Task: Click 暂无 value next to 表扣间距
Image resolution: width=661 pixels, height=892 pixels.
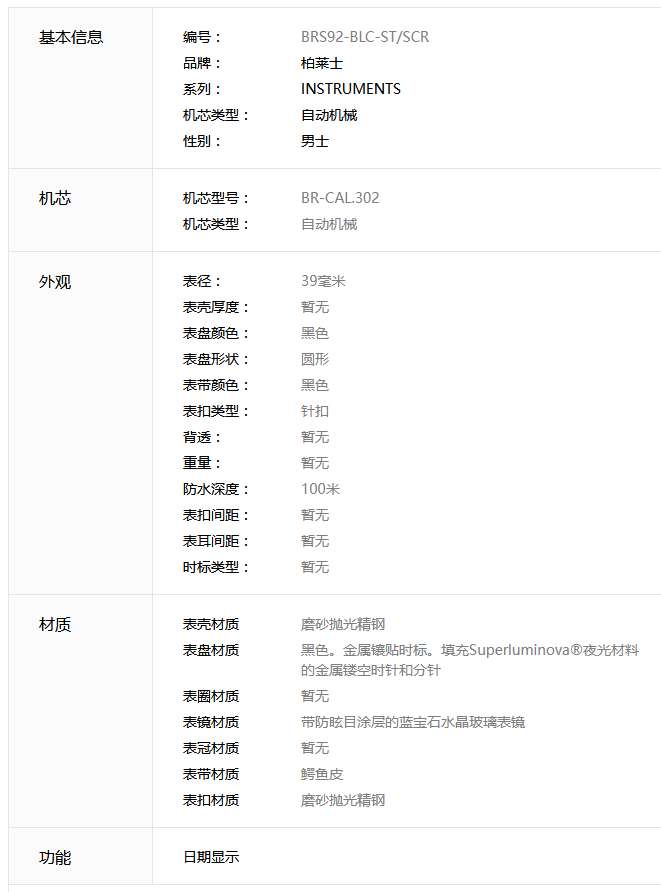Action: pyautogui.click(x=315, y=515)
